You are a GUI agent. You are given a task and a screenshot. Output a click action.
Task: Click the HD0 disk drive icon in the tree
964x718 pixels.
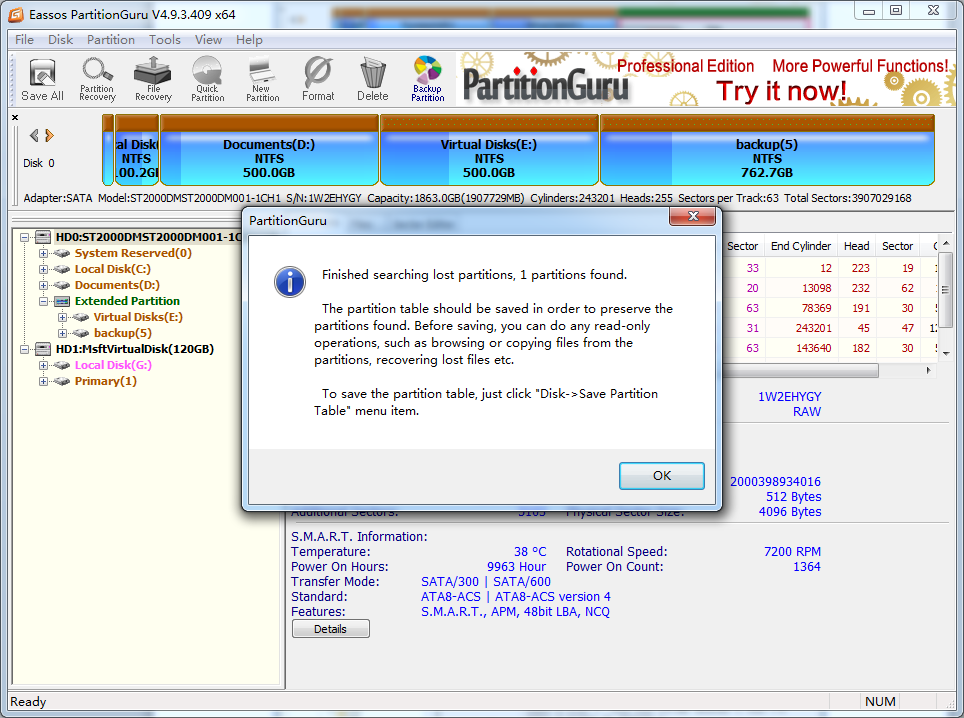pyautogui.click(x=42, y=237)
